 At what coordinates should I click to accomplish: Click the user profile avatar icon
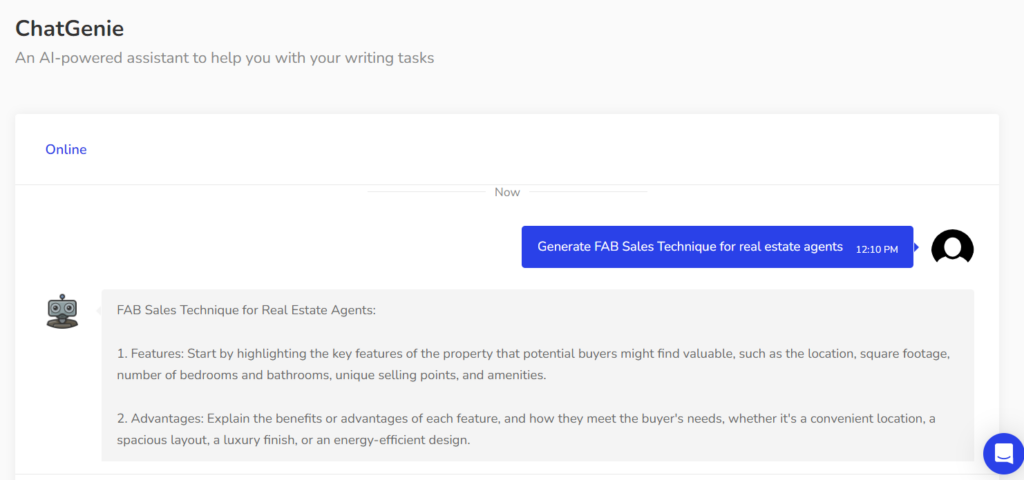[952, 247]
